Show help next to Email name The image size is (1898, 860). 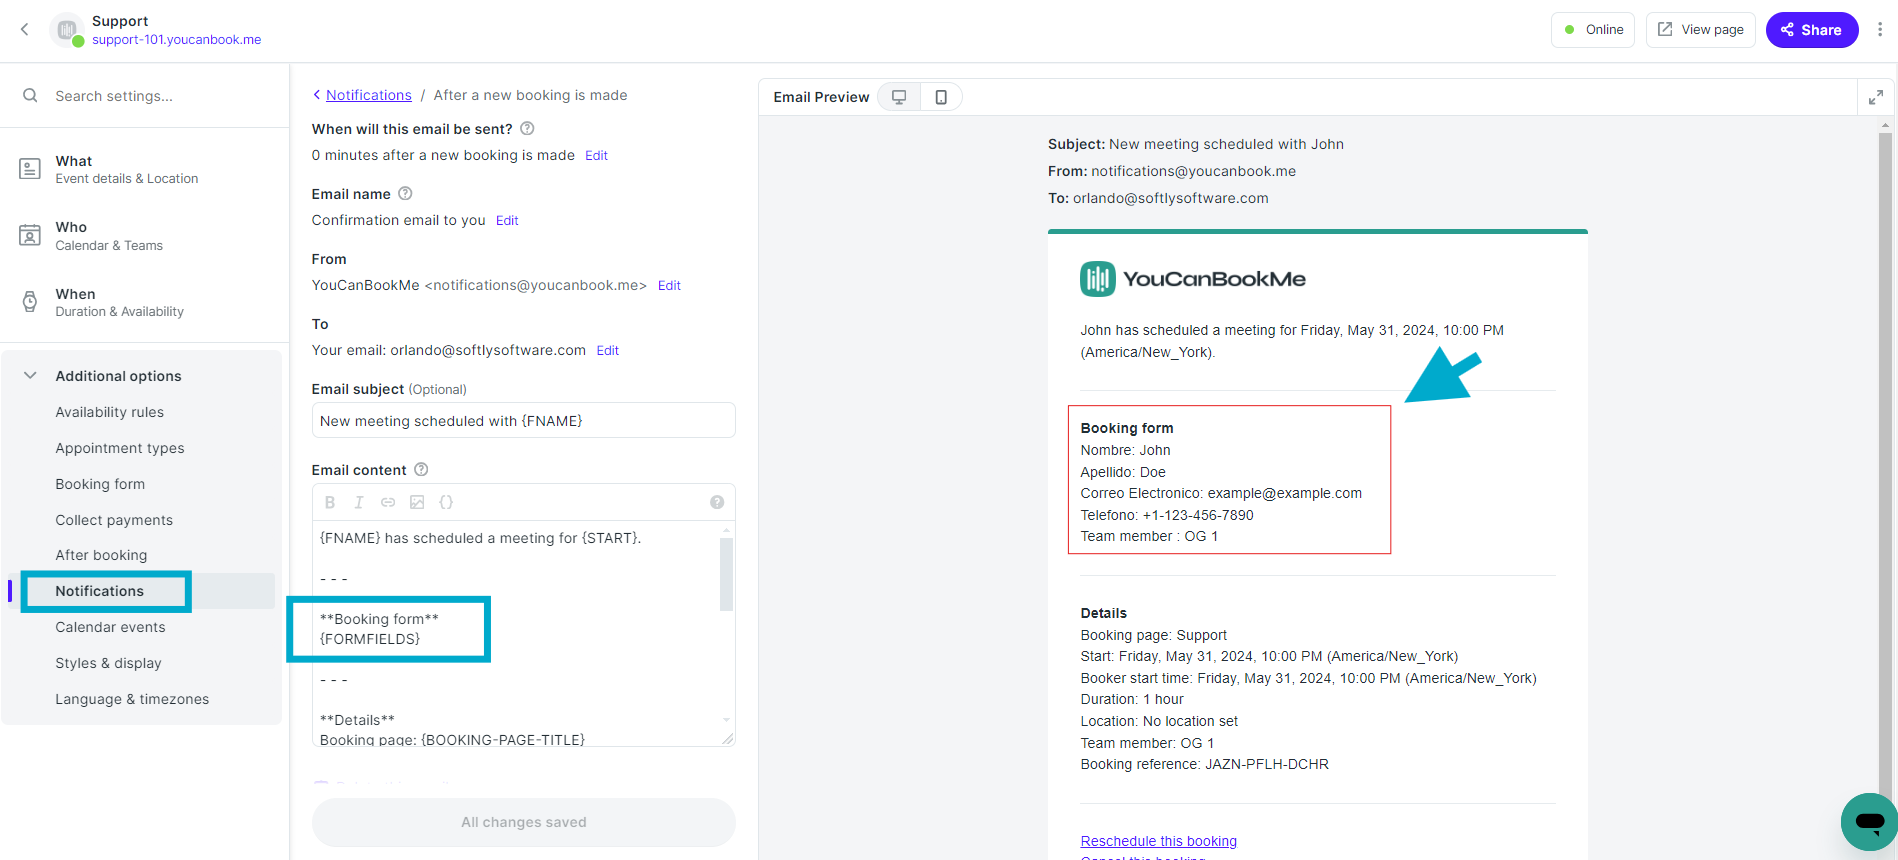[x=405, y=194]
